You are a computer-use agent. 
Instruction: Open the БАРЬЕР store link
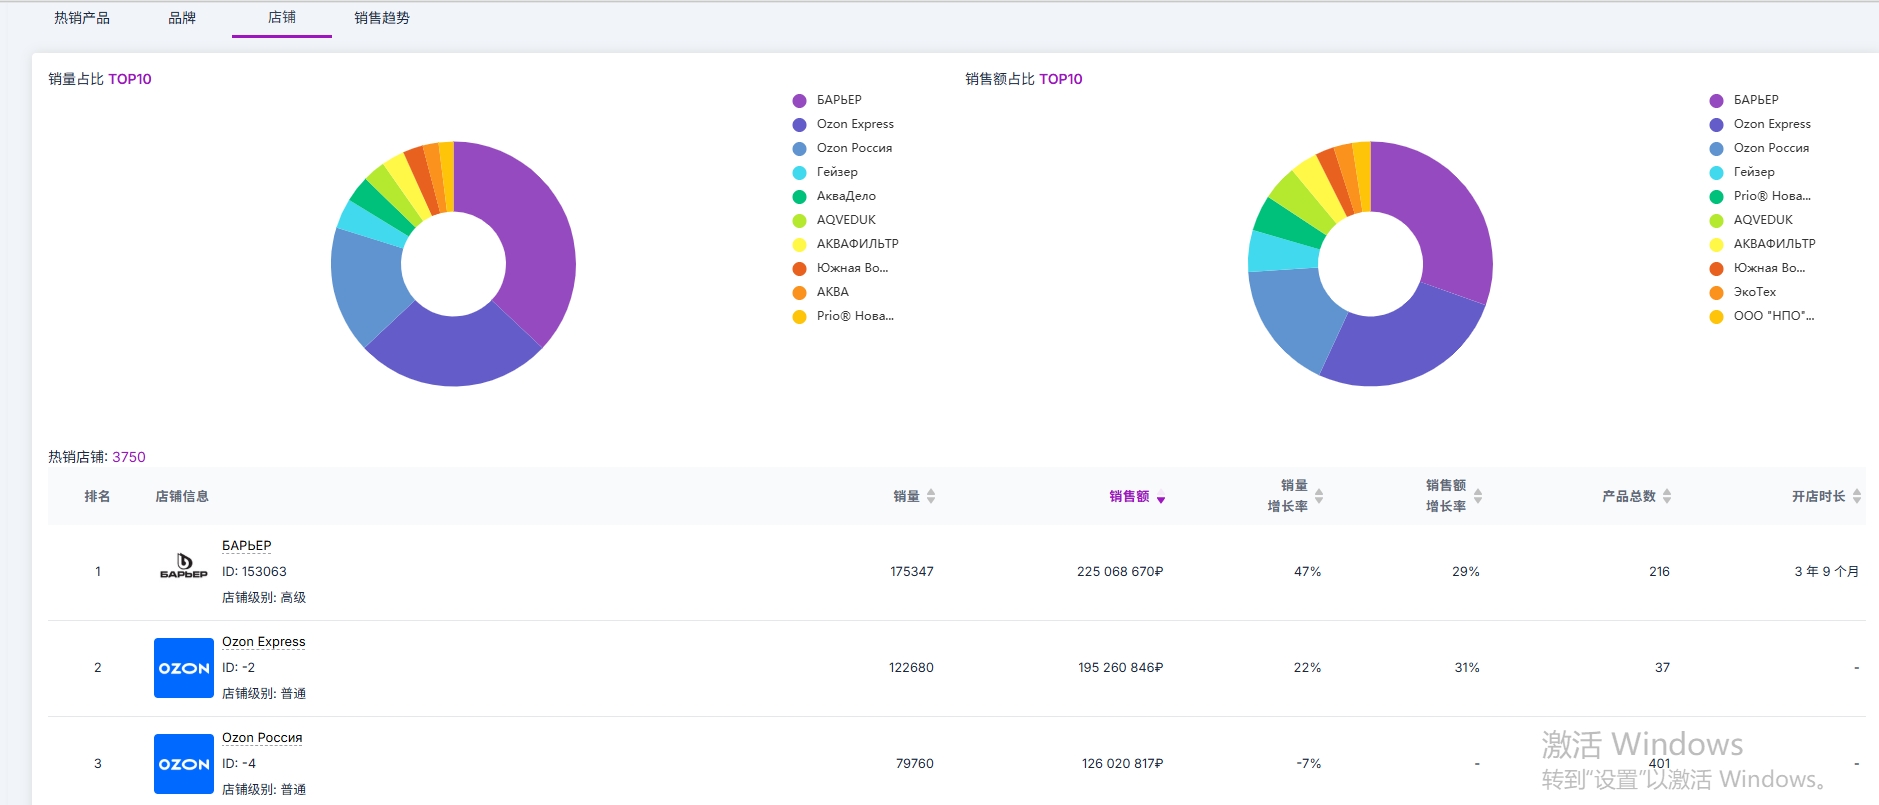tap(246, 545)
